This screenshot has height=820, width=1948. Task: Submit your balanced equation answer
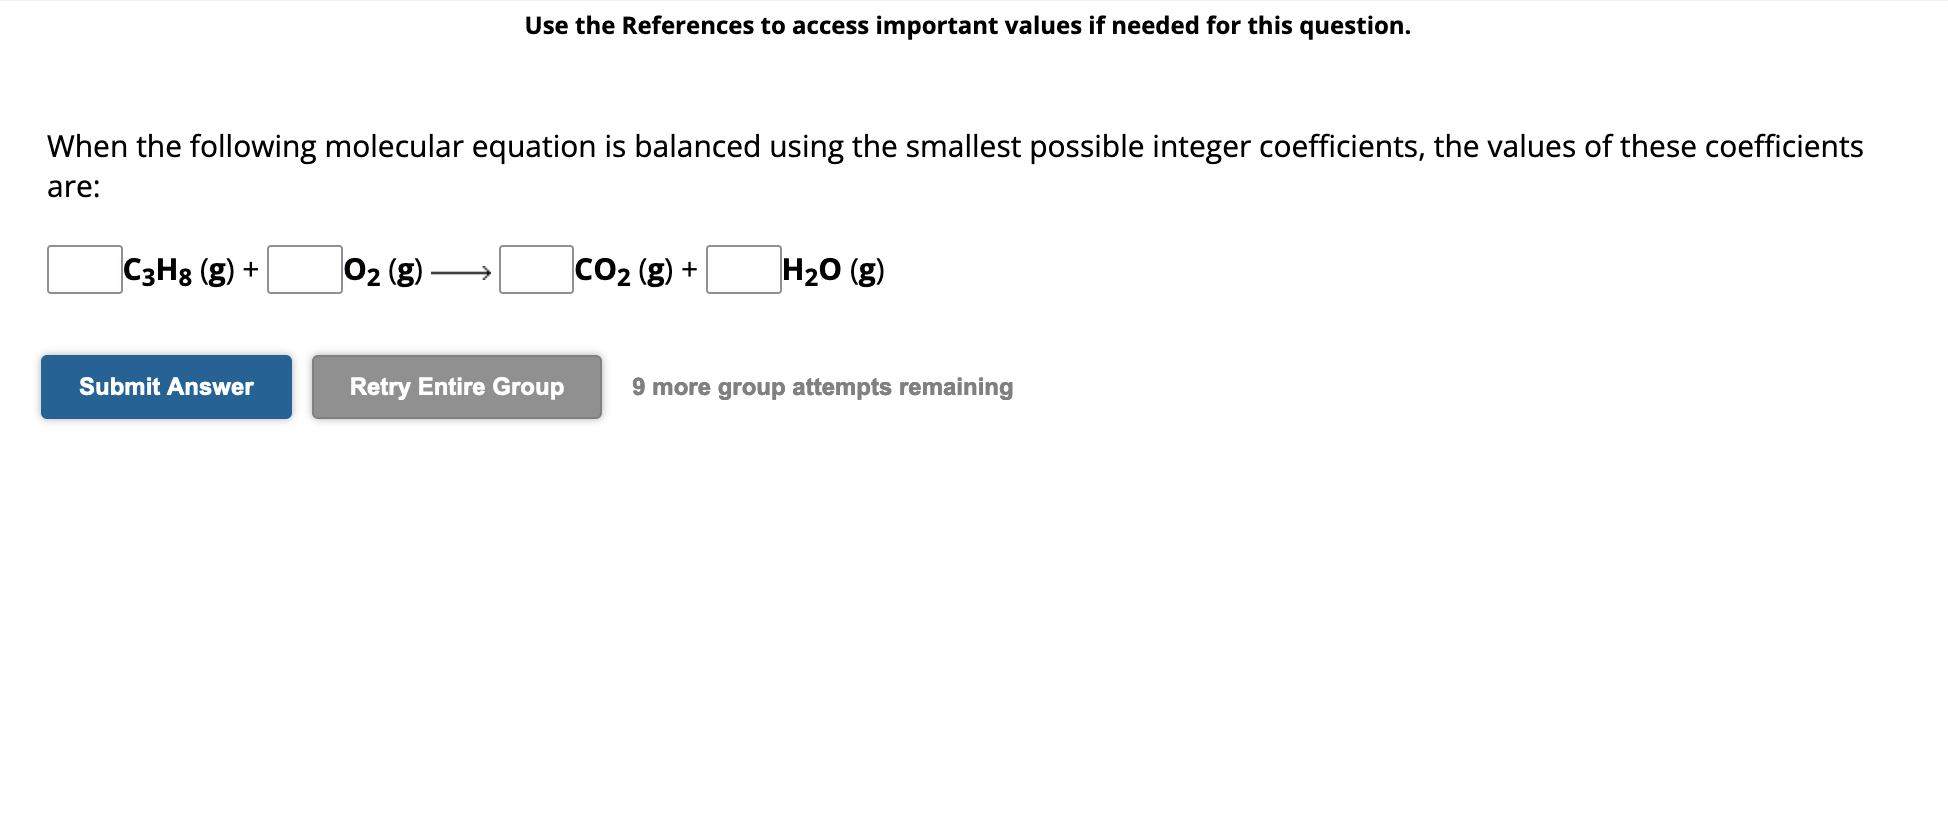[166, 386]
